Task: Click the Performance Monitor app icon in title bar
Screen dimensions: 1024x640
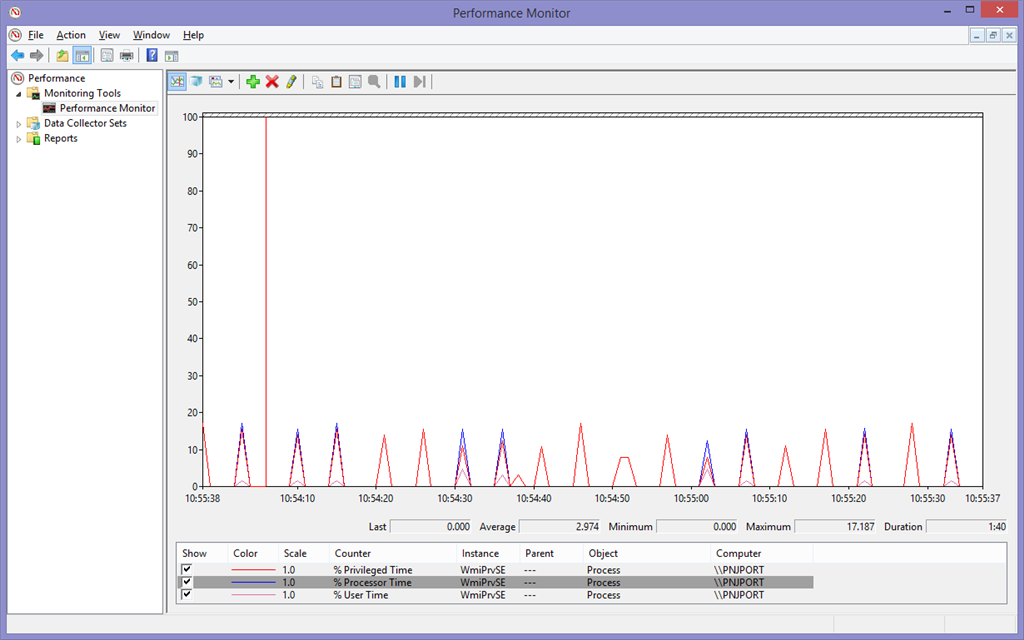Action: 15,12
